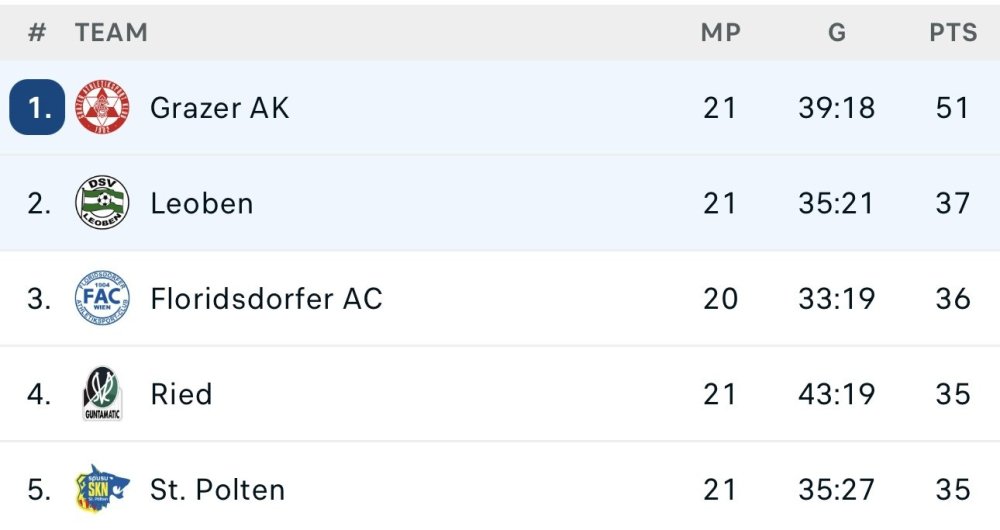This screenshot has height=530, width=1000.
Task: Click Leoben's 35:21 goals cell
Action: (x=837, y=203)
